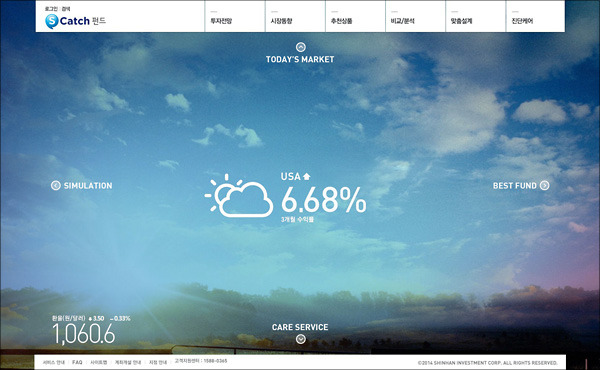Image resolution: width=600 pixels, height=370 pixels.
Task: Click the up arrow next to USA
Action: click(307, 176)
